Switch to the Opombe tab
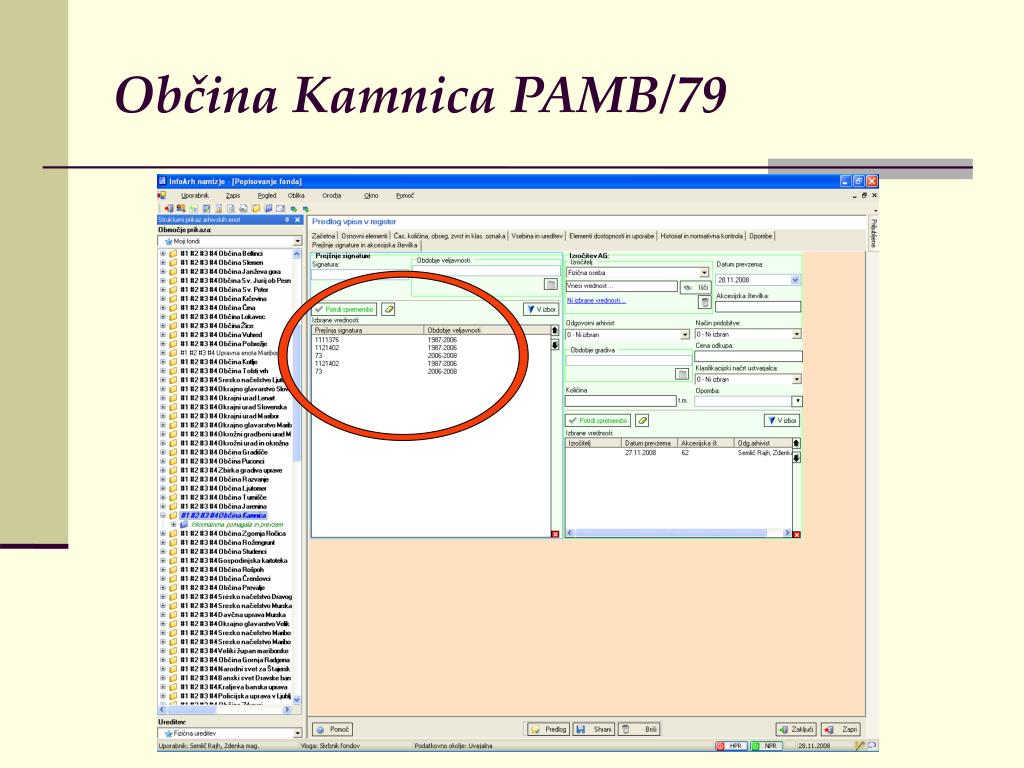Screen dimensions: 1024x768 coord(760,236)
